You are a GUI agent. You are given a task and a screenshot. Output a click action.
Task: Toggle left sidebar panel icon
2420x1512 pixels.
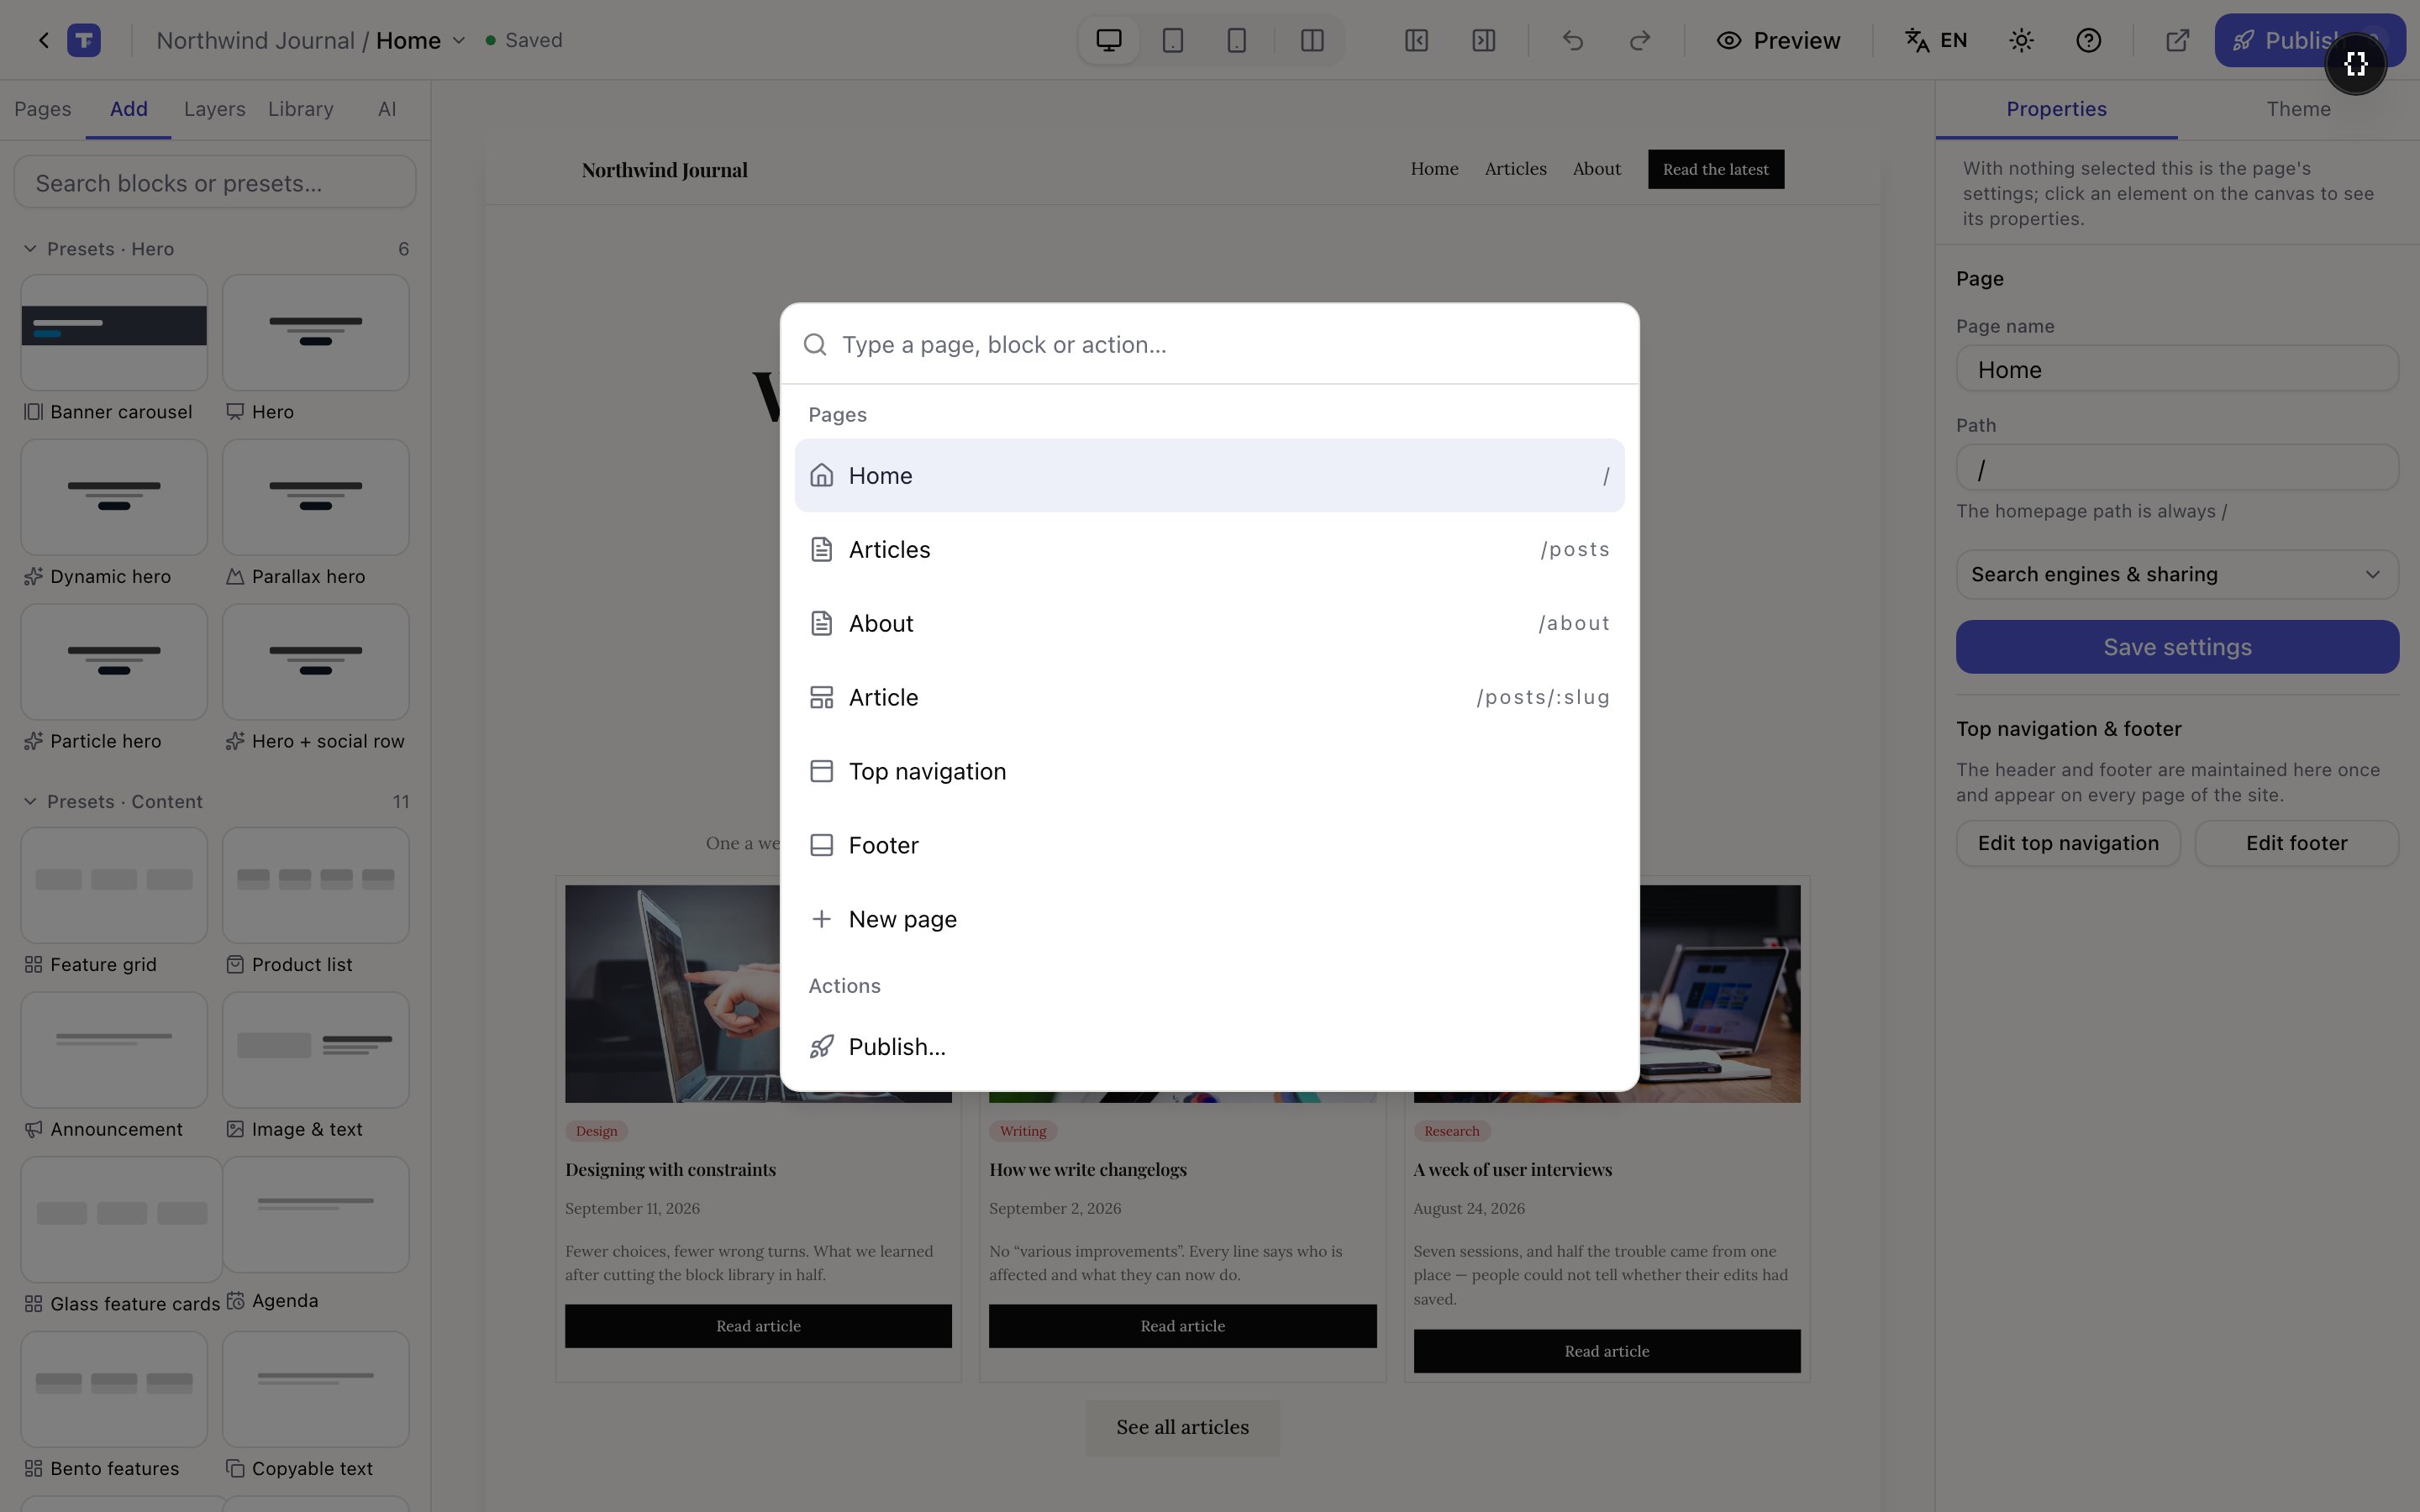1416,40
